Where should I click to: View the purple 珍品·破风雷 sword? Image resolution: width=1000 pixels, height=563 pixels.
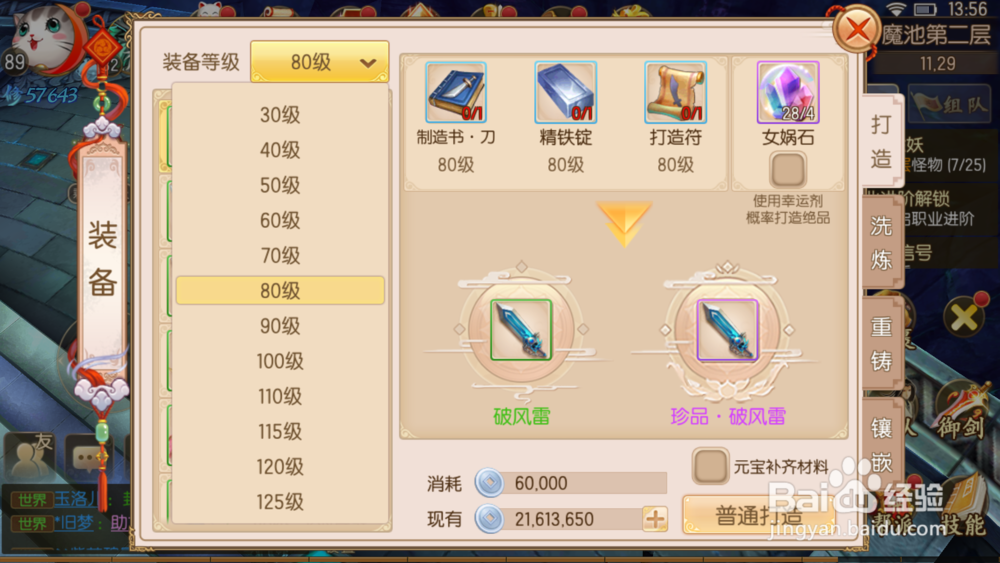pos(728,330)
